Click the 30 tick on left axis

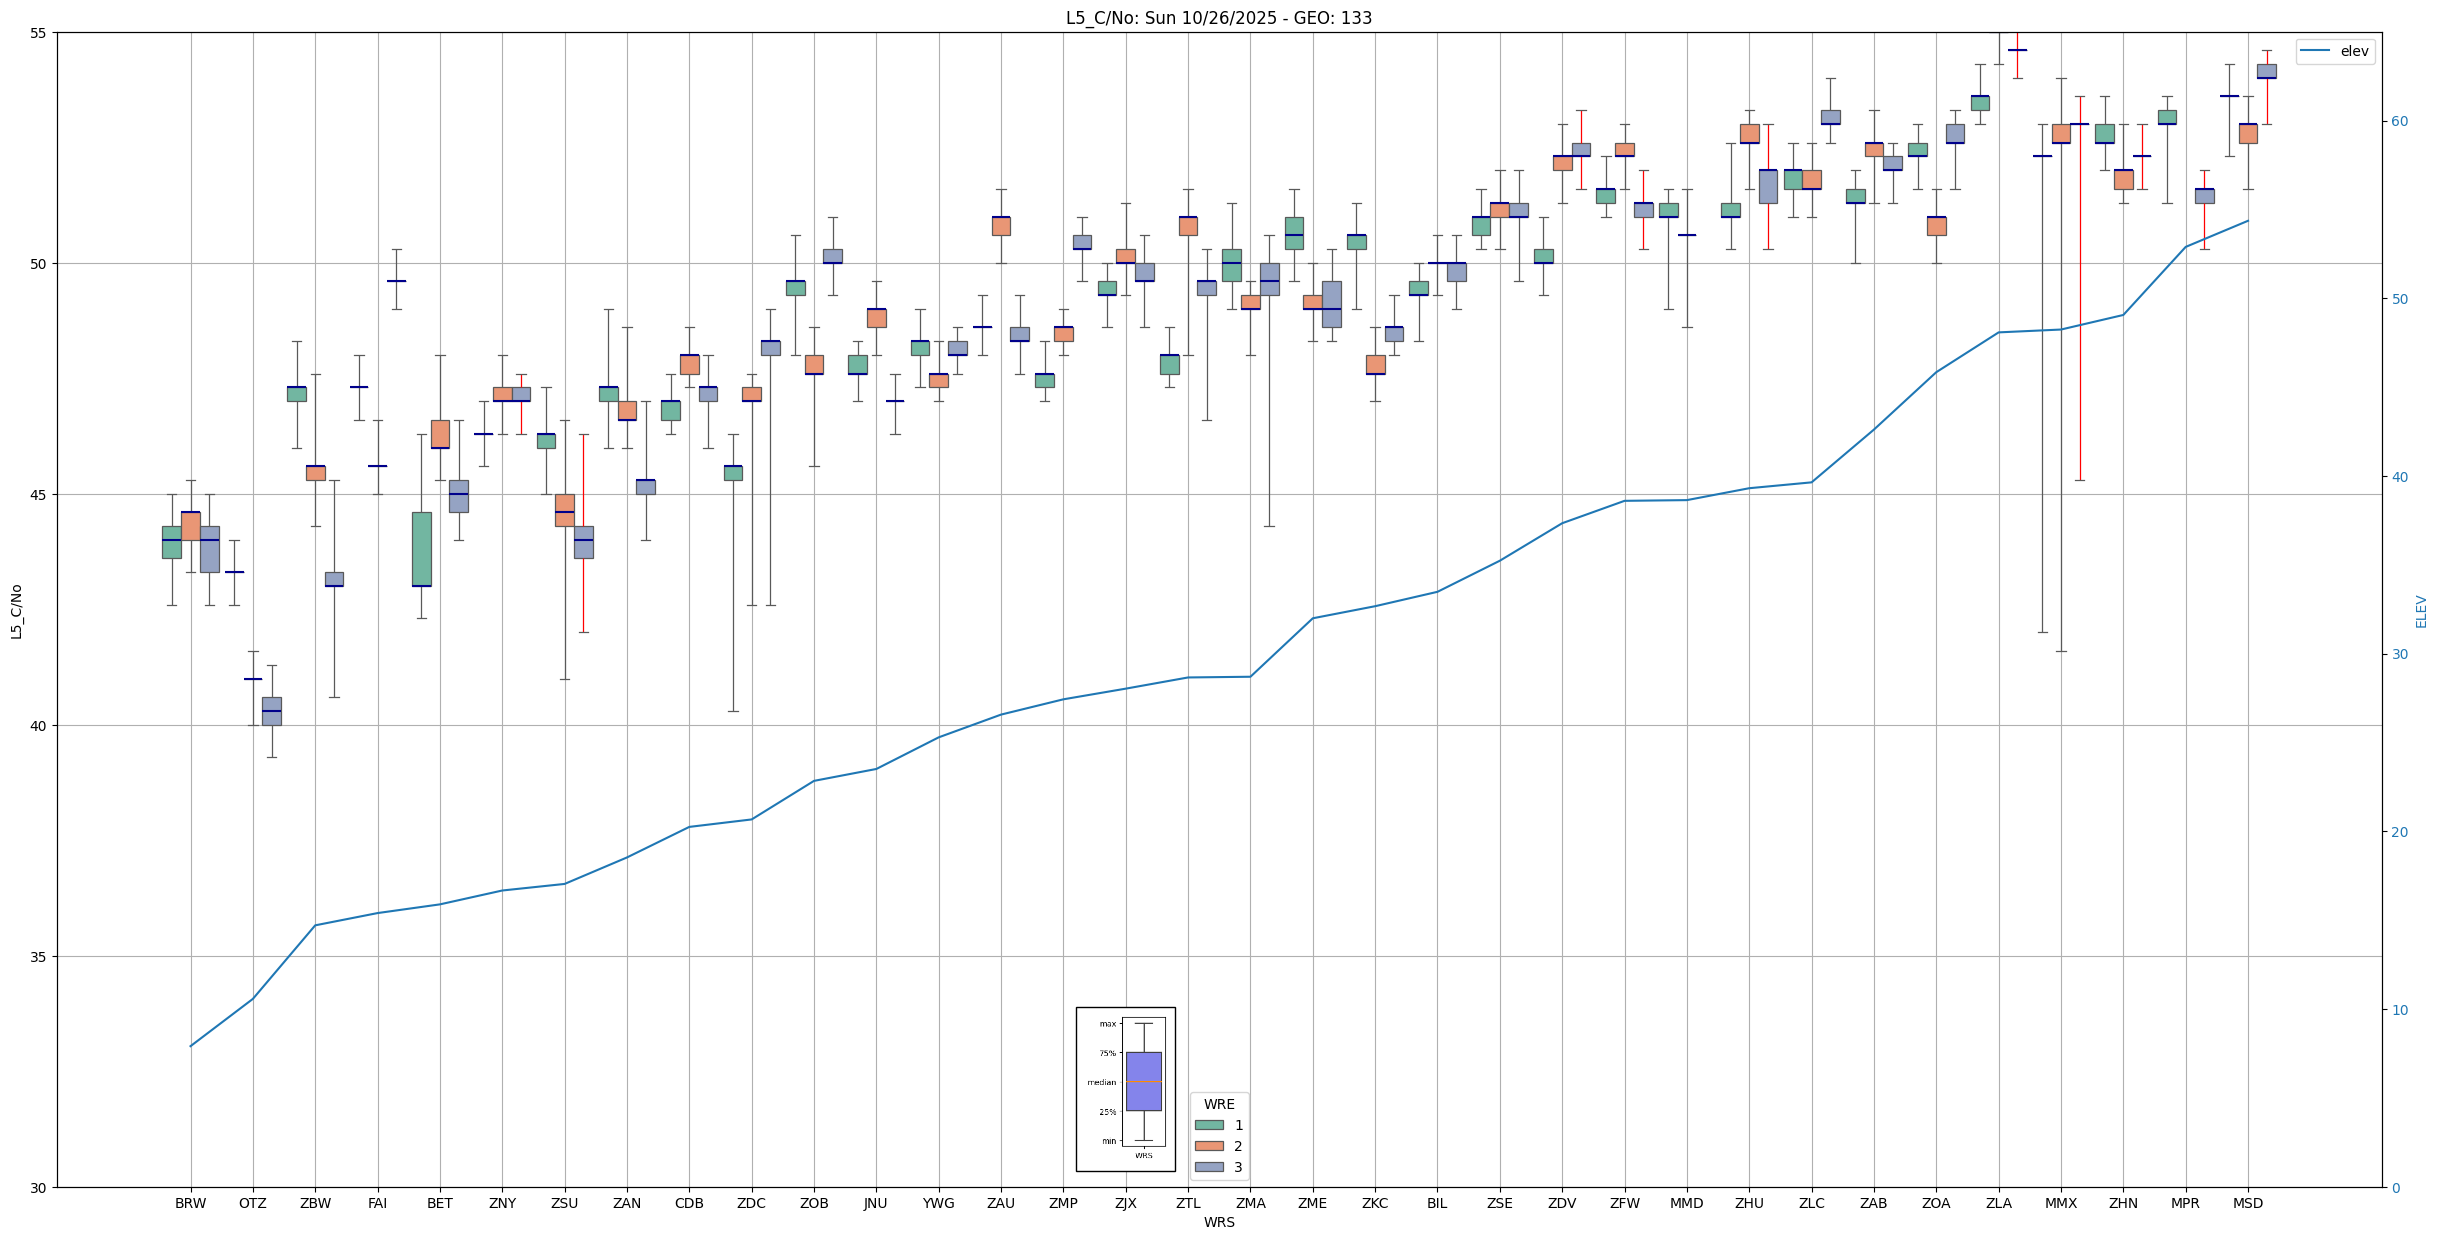coord(39,1187)
